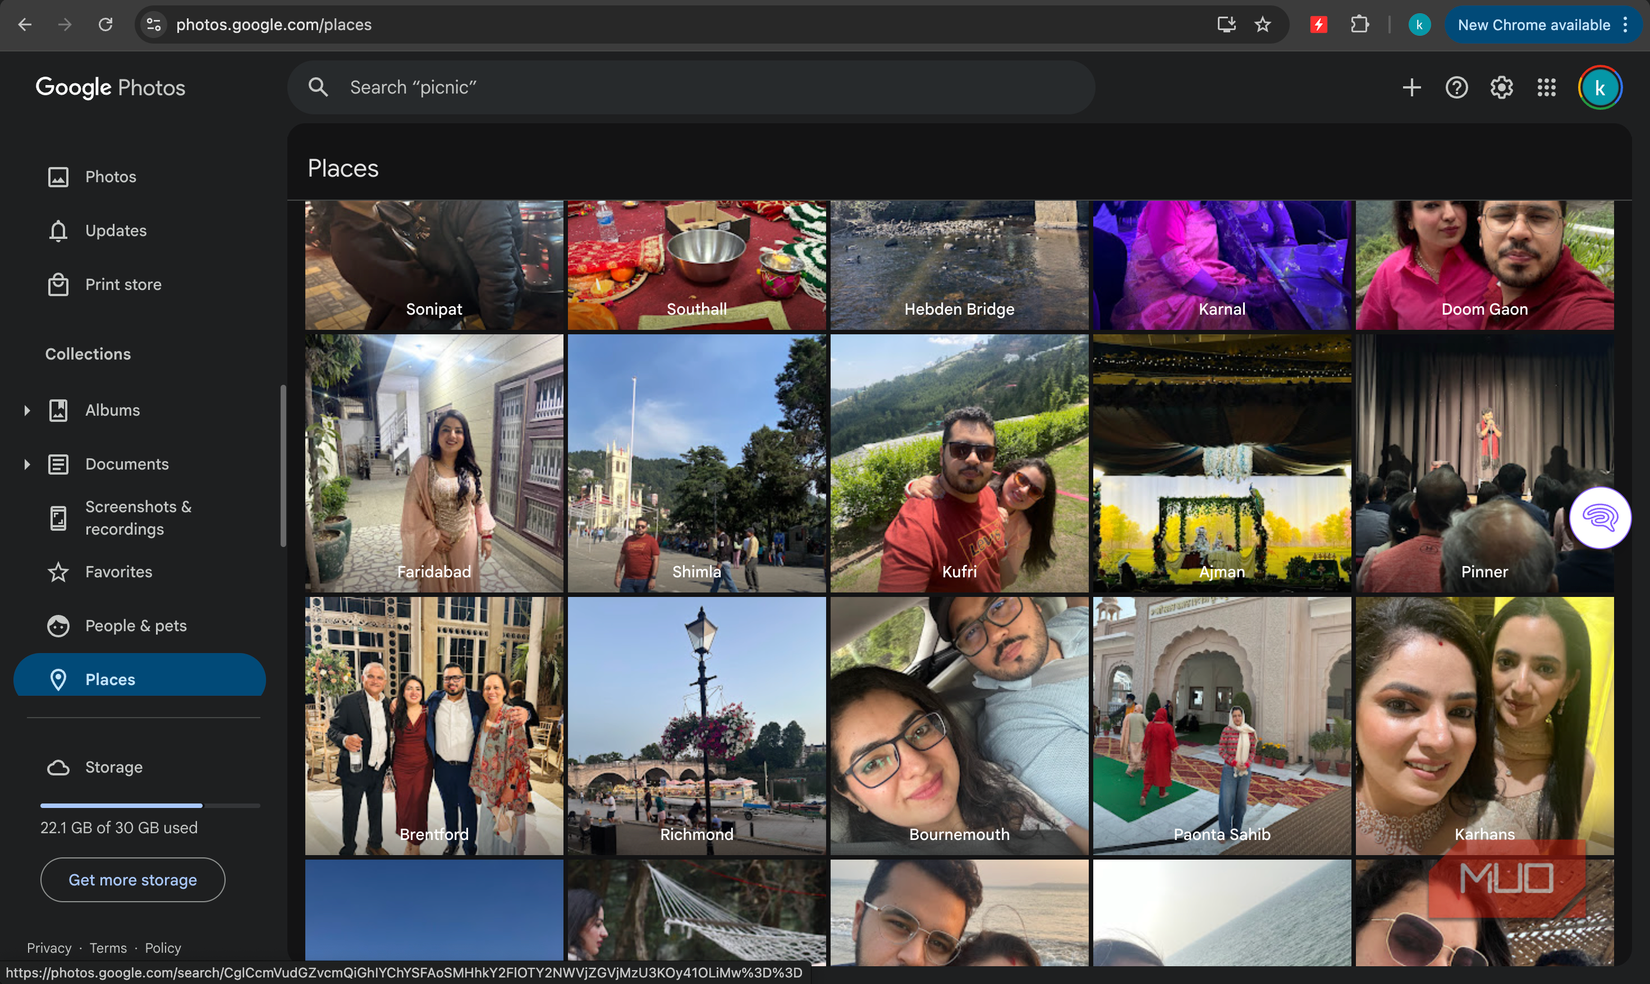Screen dimensions: 1650x984
Task: Open Updates in the sidebar
Action: pos(140,231)
